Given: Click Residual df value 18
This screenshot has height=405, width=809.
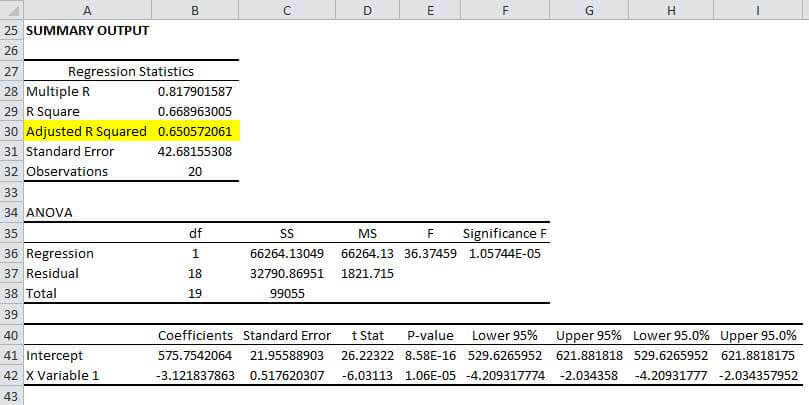Looking at the screenshot, I should [195, 273].
